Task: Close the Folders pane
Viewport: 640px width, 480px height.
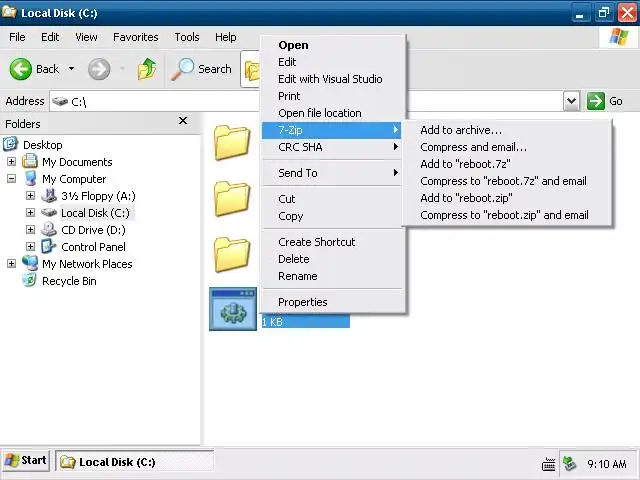Action: click(183, 121)
